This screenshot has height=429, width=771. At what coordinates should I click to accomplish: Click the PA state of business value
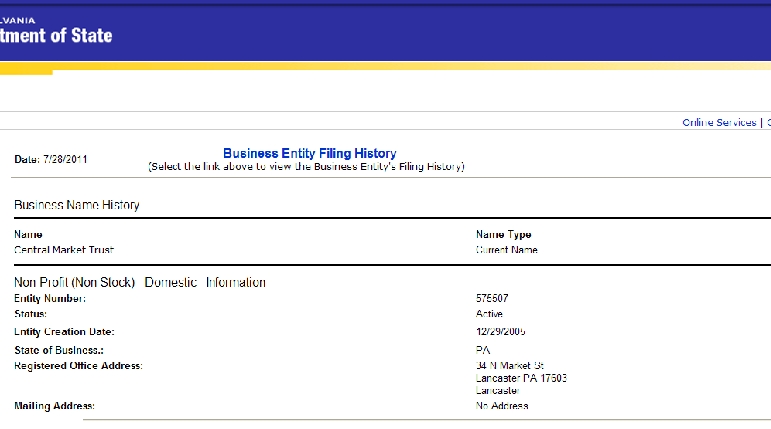483,350
